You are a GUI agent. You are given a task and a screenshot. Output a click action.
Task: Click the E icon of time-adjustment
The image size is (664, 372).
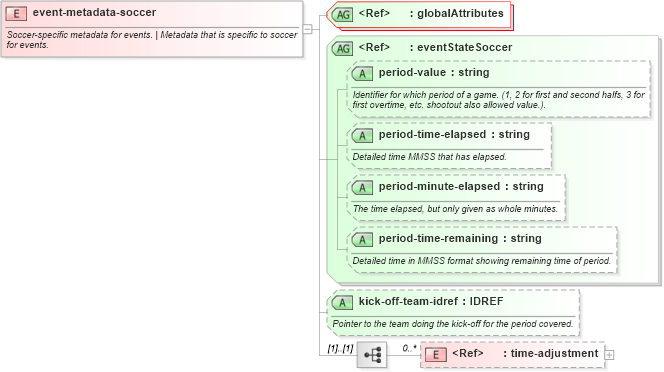click(436, 355)
